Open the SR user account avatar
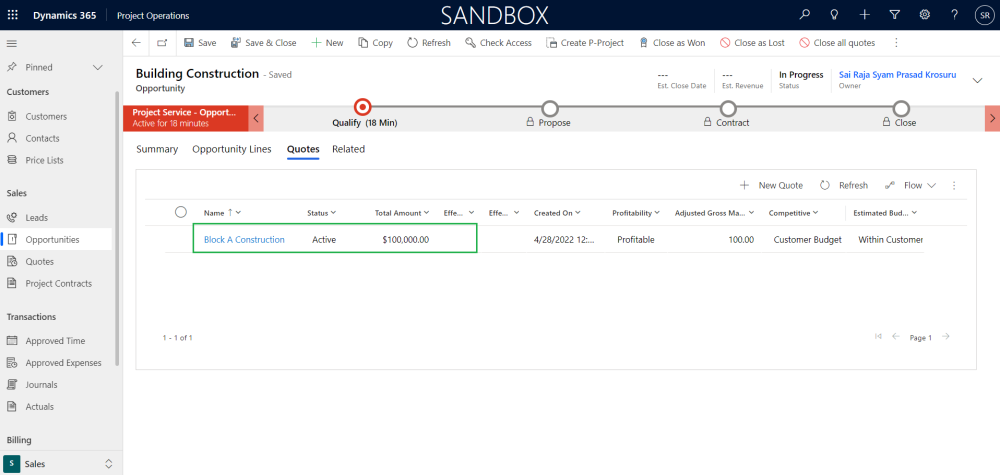 tap(984, 15)
